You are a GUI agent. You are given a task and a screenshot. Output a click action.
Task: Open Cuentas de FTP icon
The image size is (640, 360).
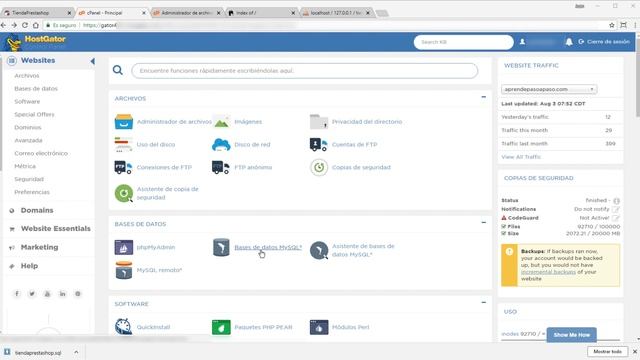pos(319,144)
